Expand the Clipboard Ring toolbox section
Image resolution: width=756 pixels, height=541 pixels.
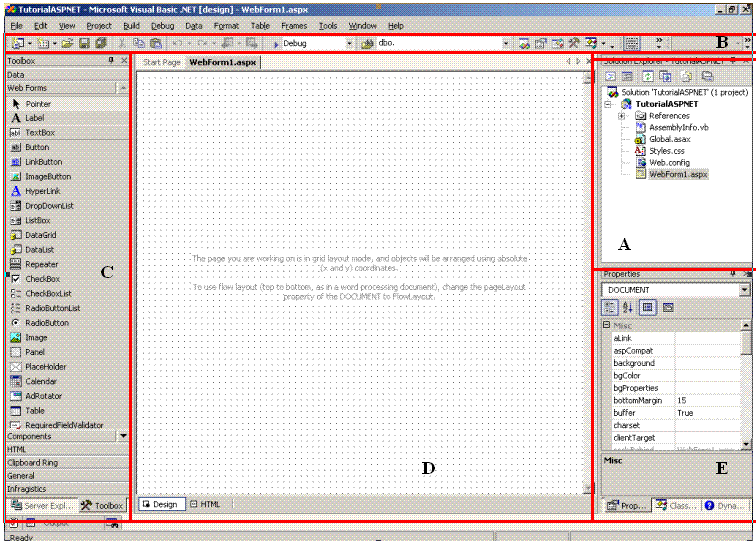click(68, 462)
